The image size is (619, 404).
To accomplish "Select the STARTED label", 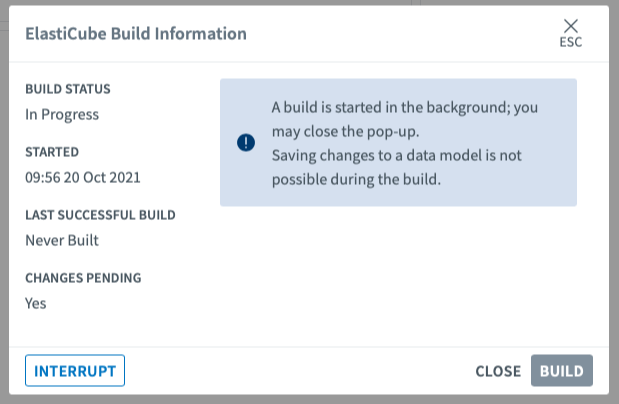I will point(52,152).
